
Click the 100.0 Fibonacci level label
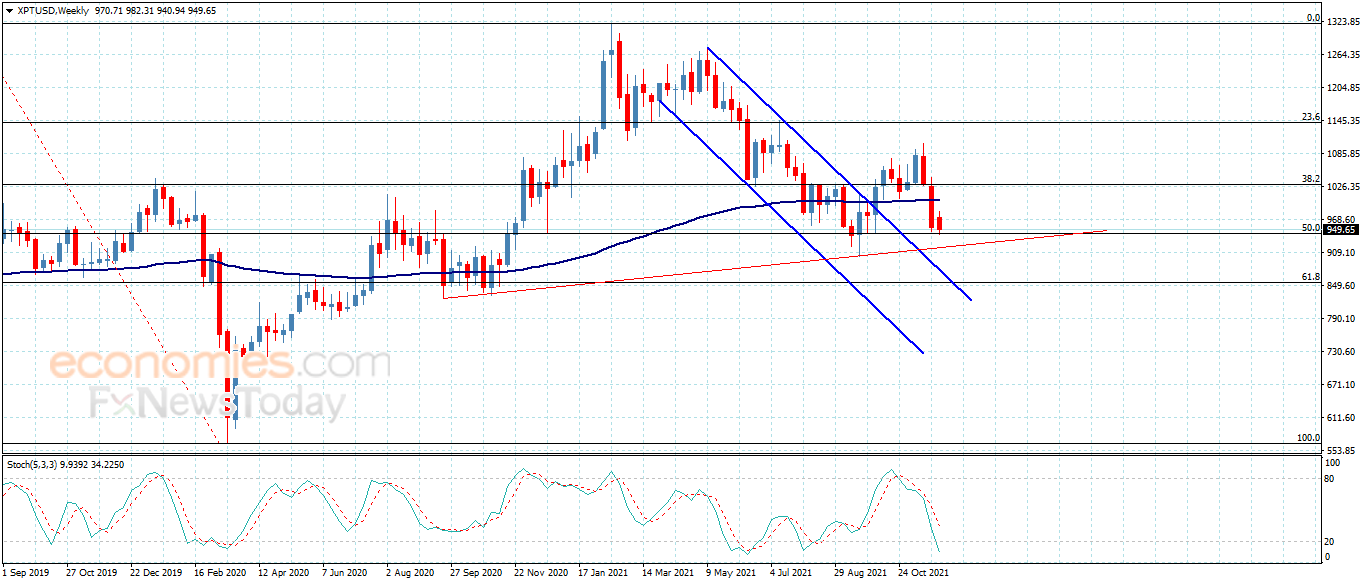[x=1308, y=438]
